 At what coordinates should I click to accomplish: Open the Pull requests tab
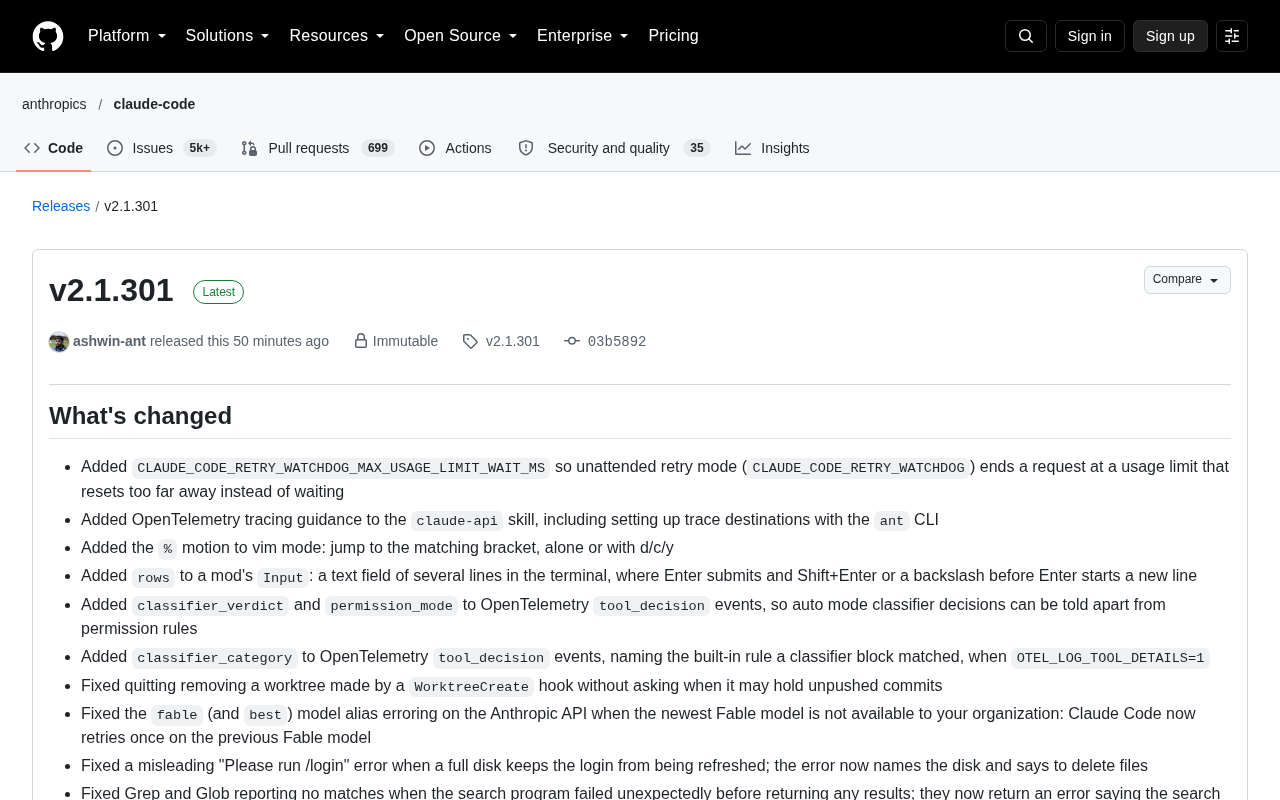pyautogui.click(x=318, y=148)
